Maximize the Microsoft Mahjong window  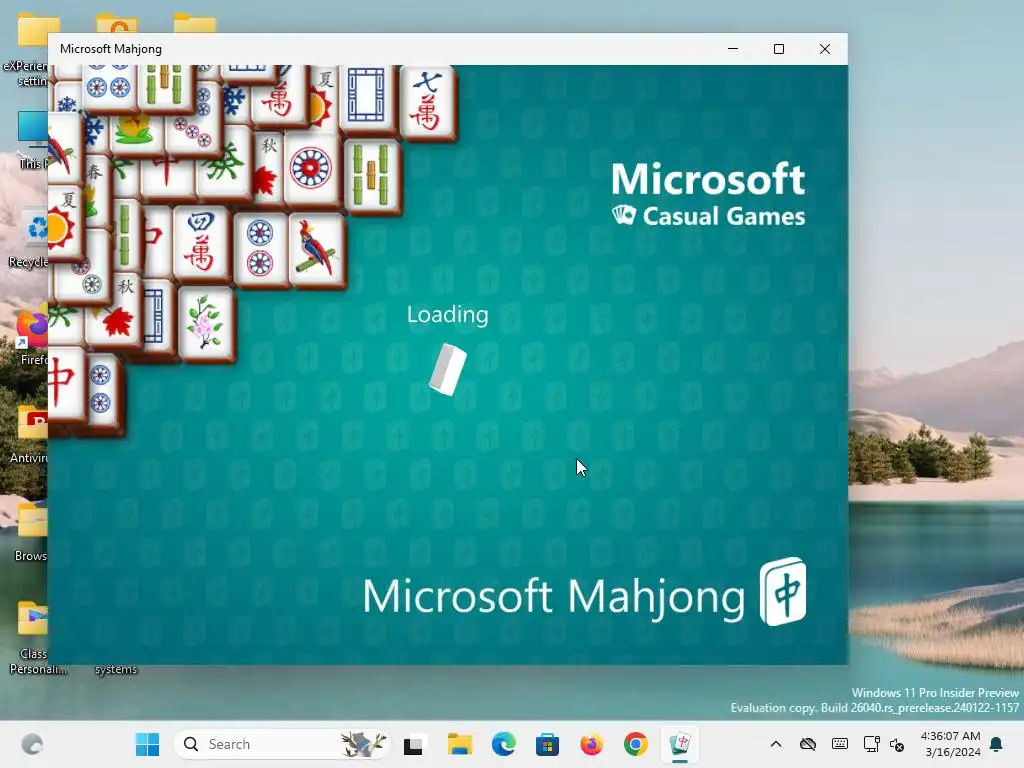778,49
